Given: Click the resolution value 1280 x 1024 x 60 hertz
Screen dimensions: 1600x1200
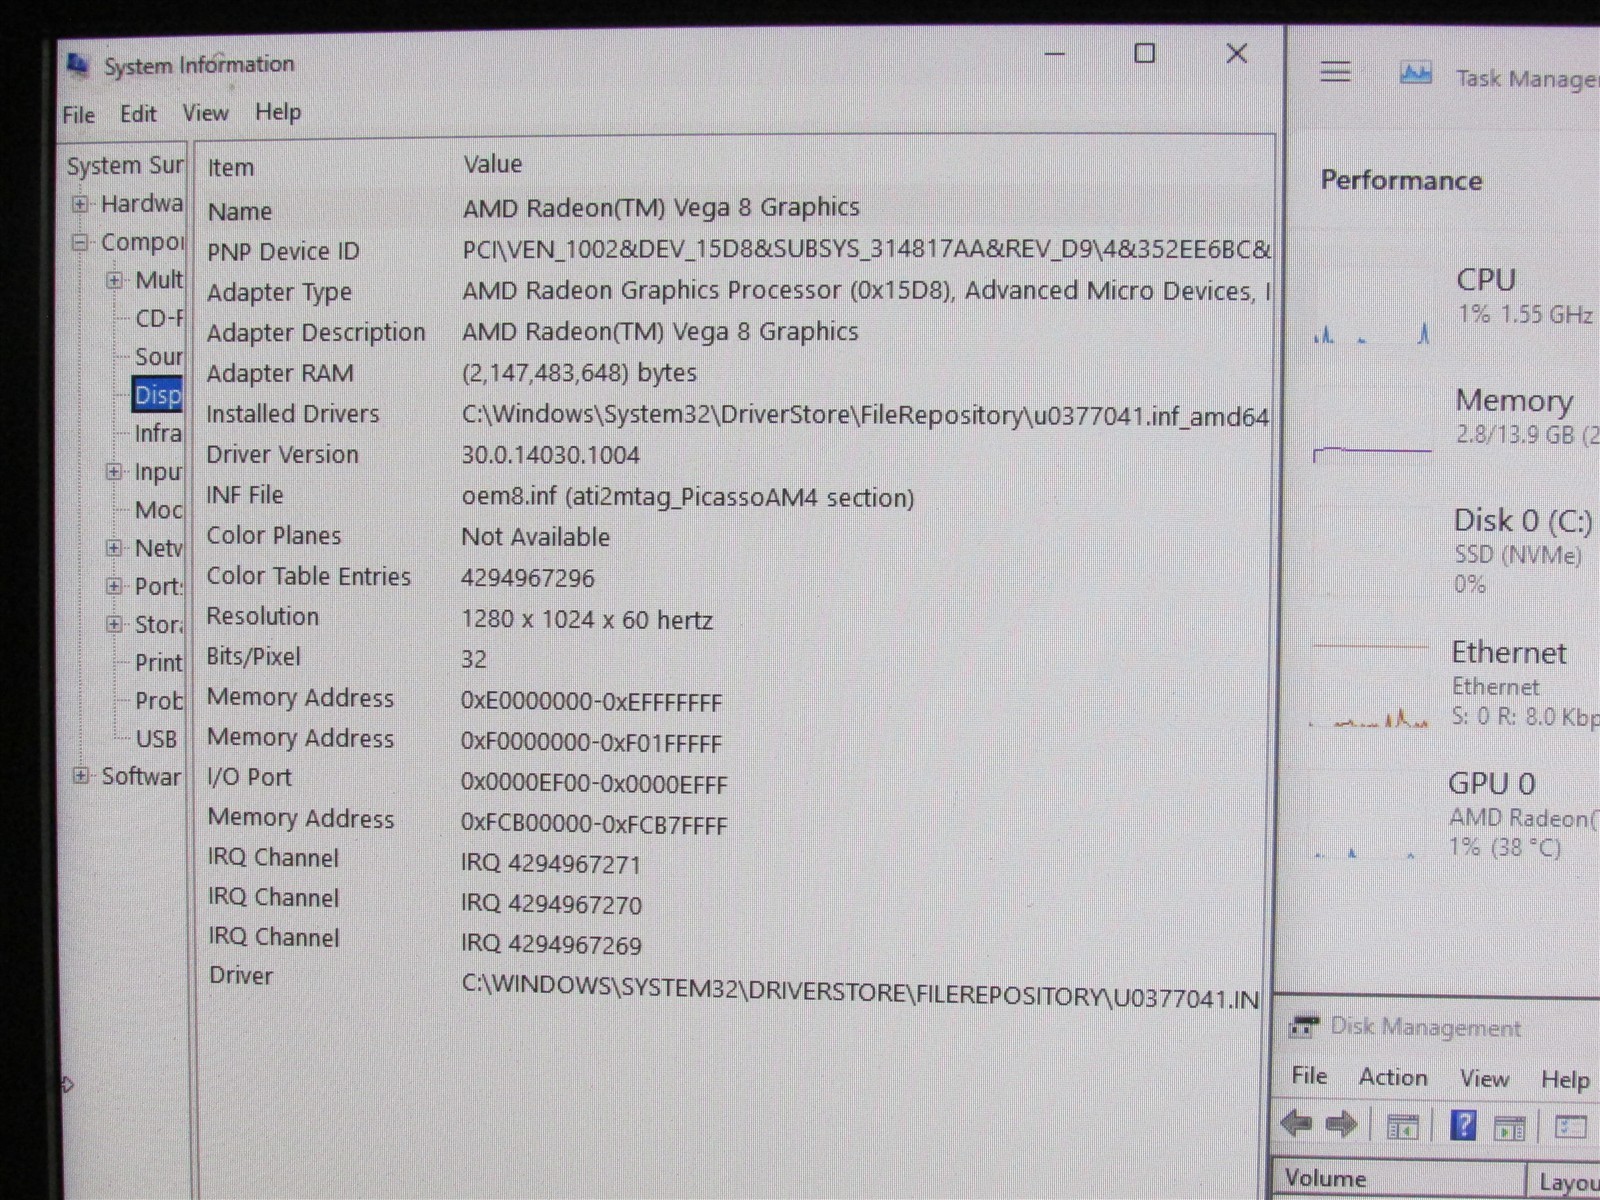Looking at the screenshot, I should 586,620.
